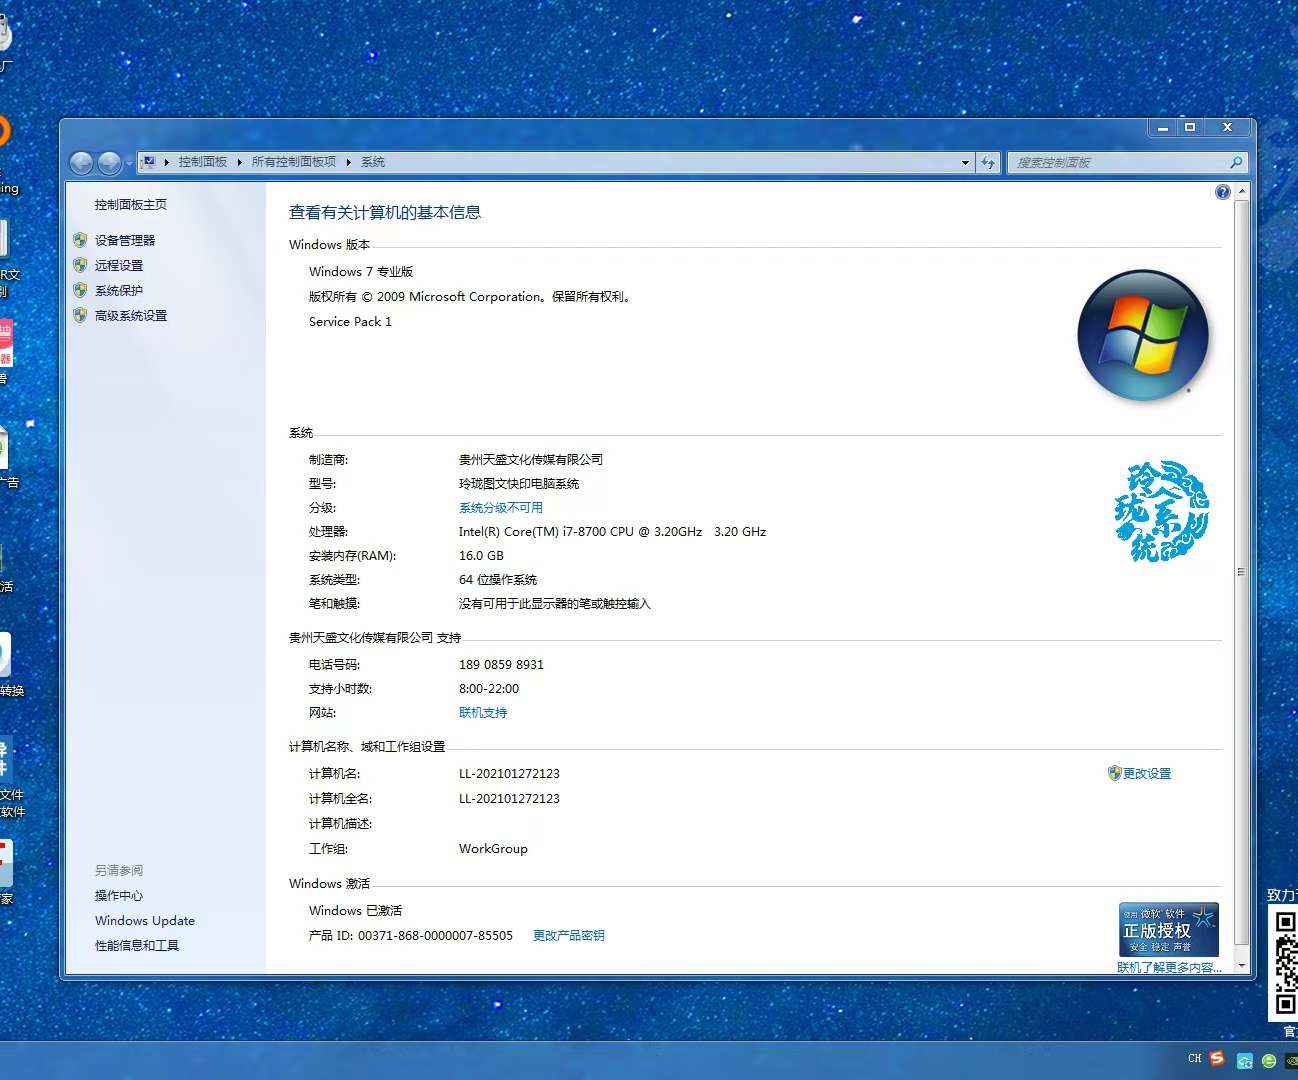This screenshot has width=1298, height=1080.
Task: Select the WorkGroup value
Action: 493,849
